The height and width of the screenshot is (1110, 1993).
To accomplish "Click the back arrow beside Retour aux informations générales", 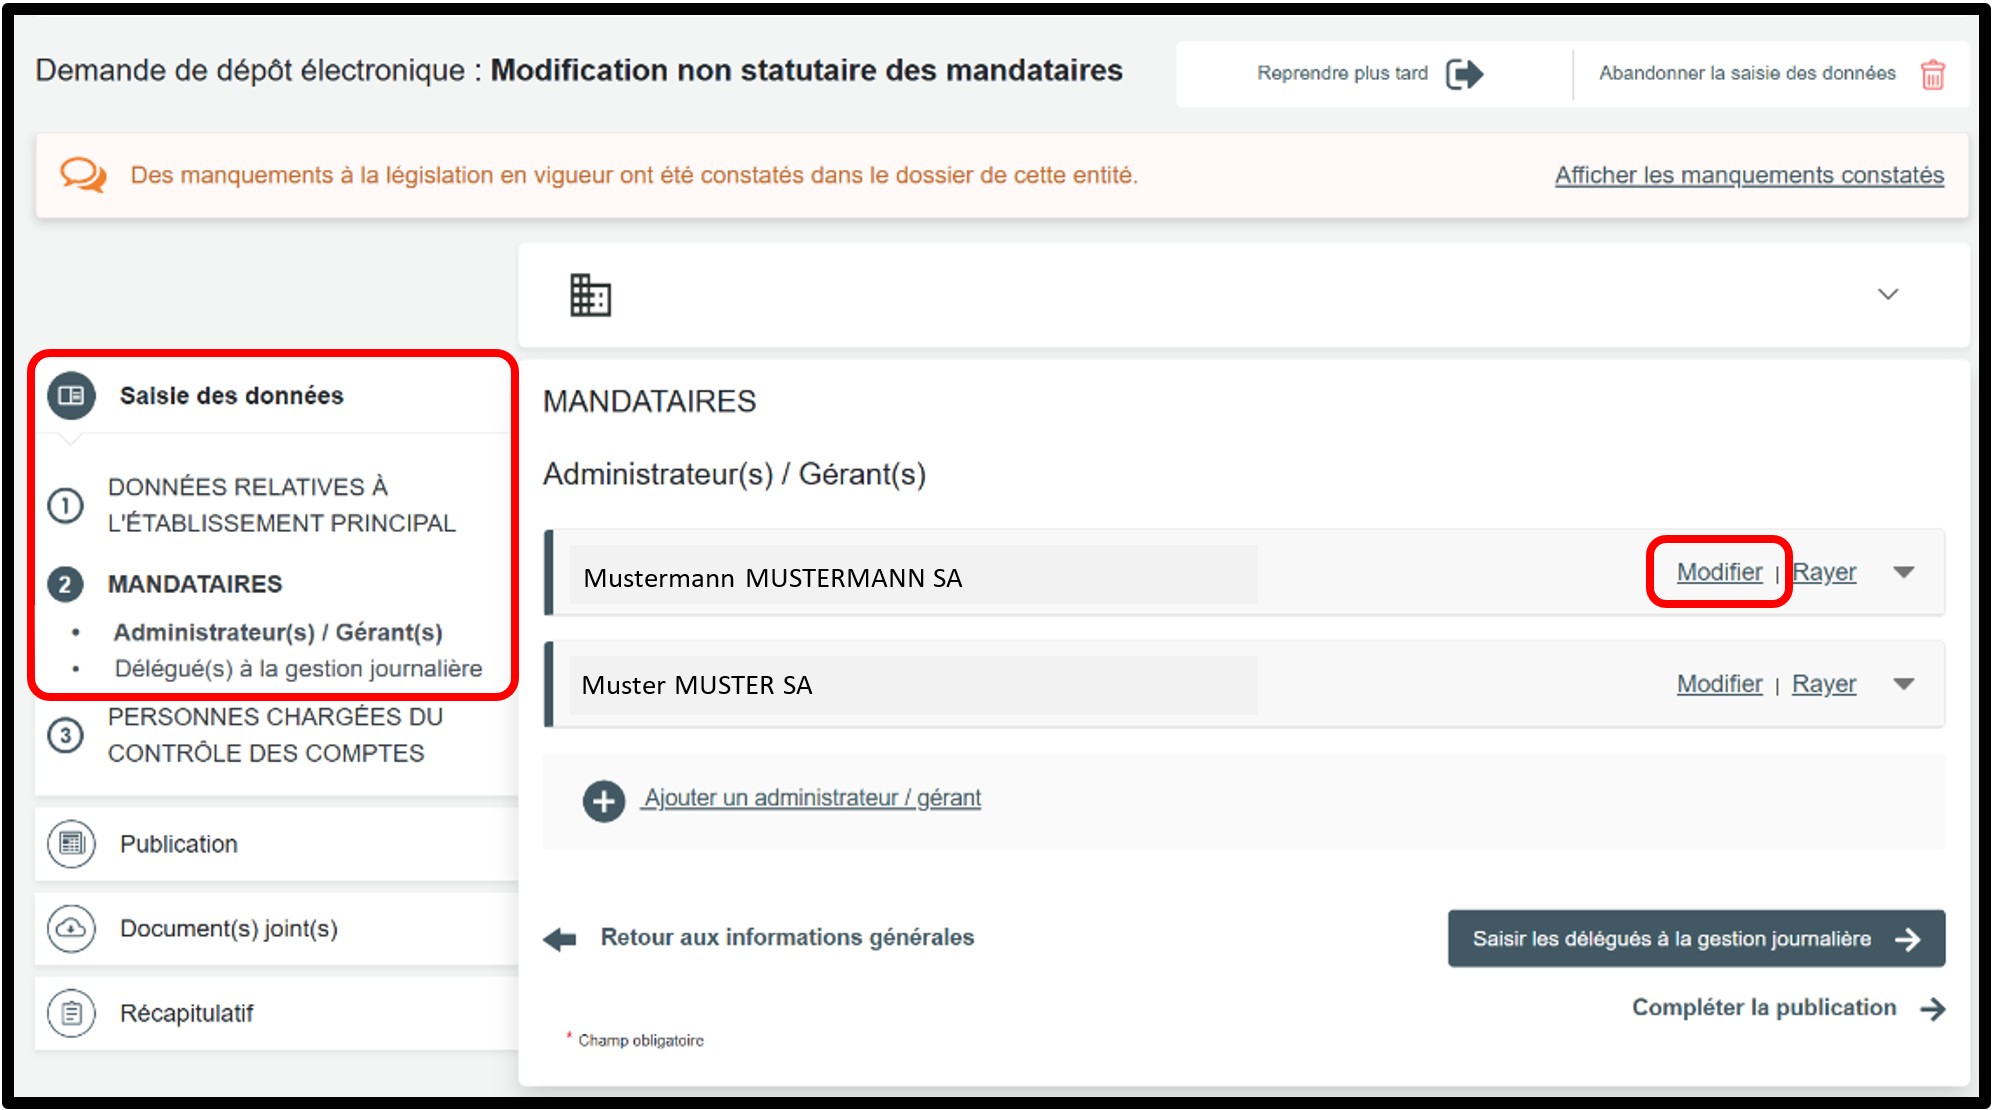I will tap(560, 939).
